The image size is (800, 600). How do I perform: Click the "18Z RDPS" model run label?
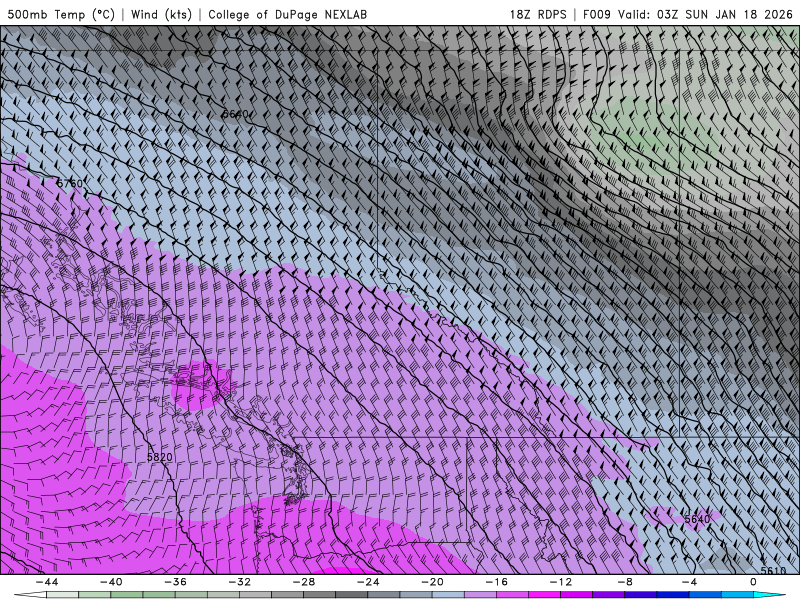(538, 14)
